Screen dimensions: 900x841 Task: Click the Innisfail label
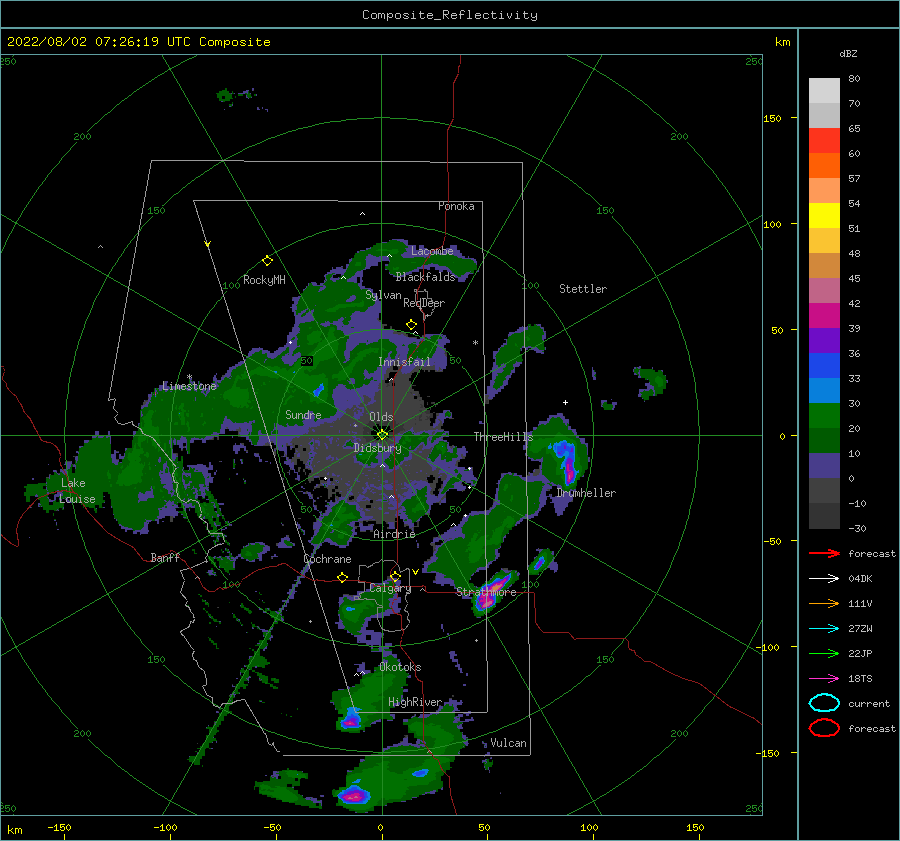tap(404, 362)
